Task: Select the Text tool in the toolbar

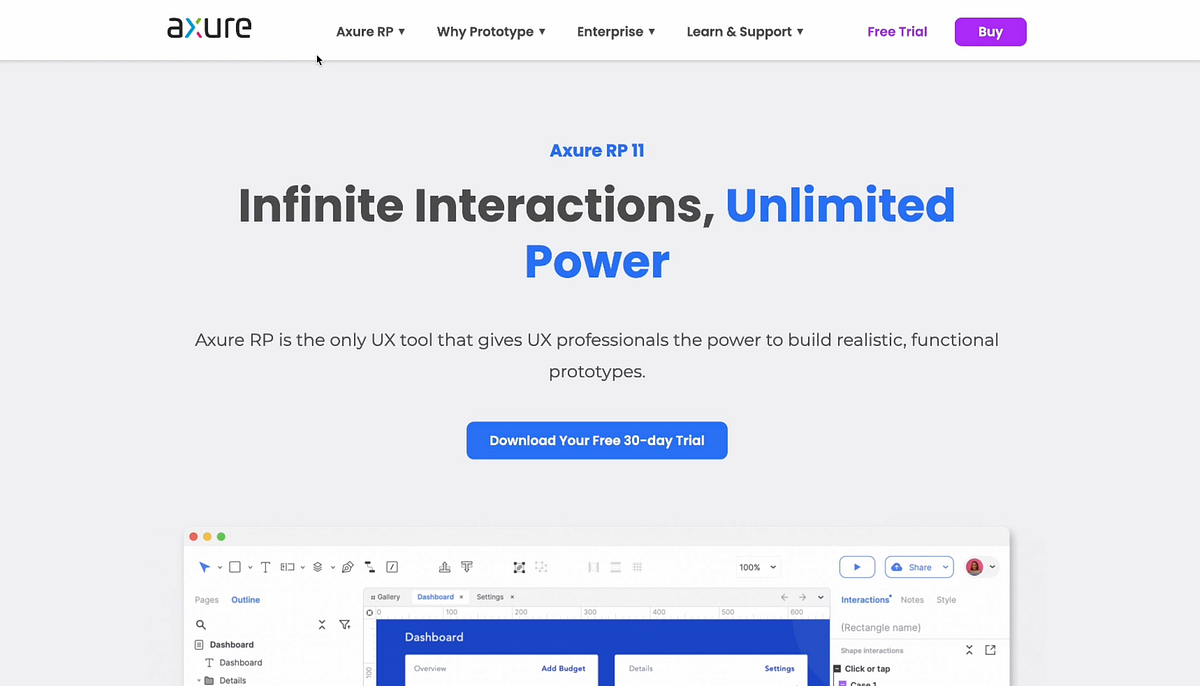Action: pyautogui.click(x=265, y=567)
